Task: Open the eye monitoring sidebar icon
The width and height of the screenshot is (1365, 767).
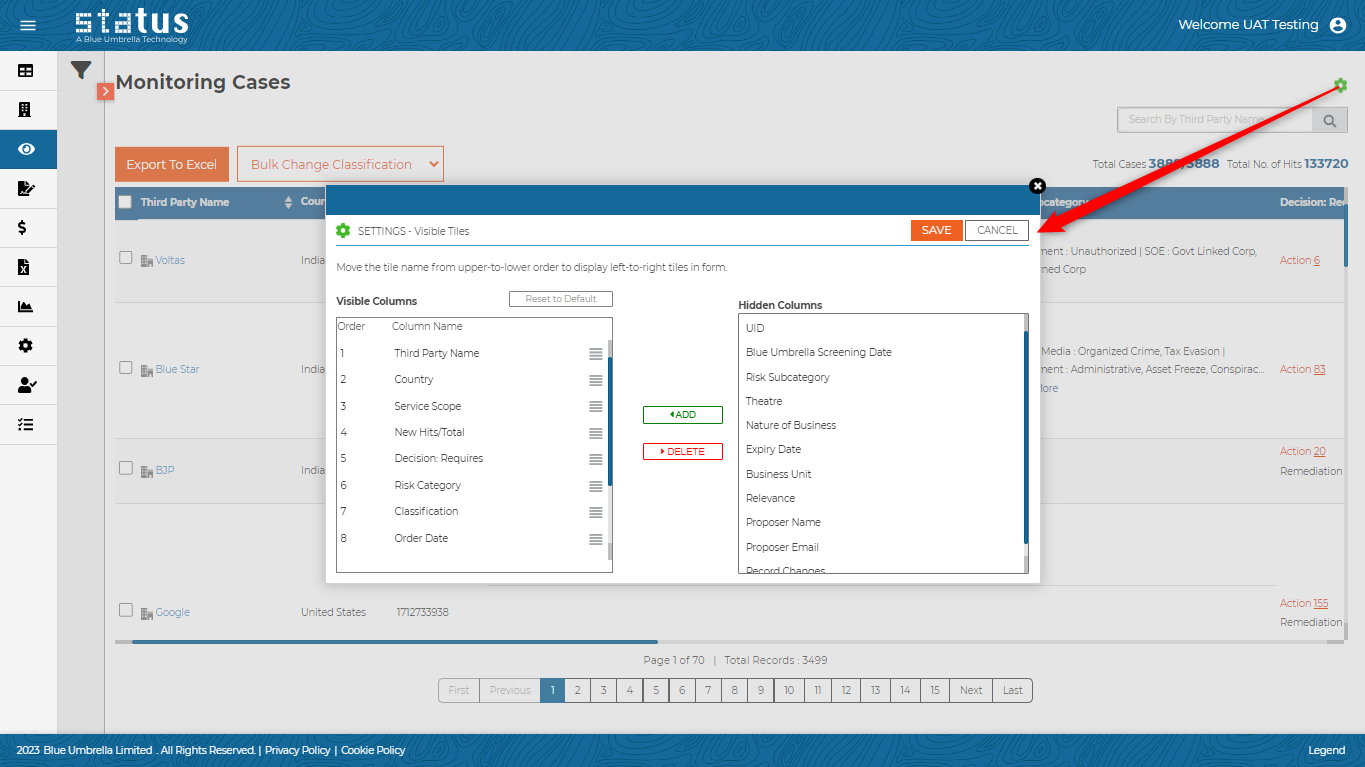Action: tap(26, 149)
